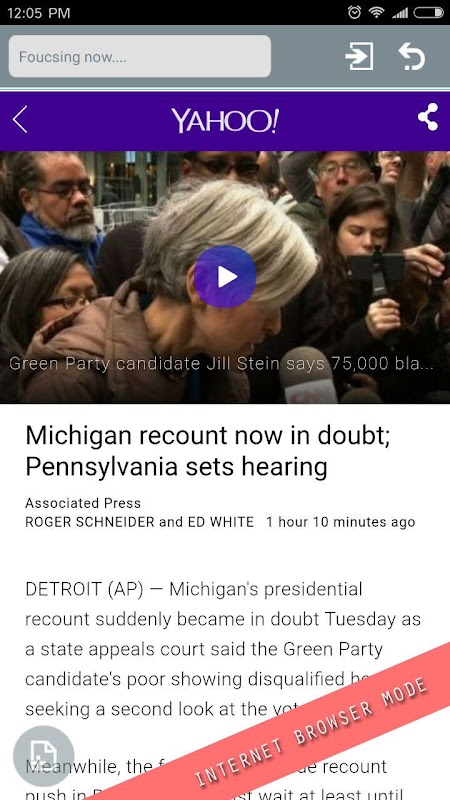
Task: Tap the undo/back curved arrow icon
Action: (x=412, y=56)
